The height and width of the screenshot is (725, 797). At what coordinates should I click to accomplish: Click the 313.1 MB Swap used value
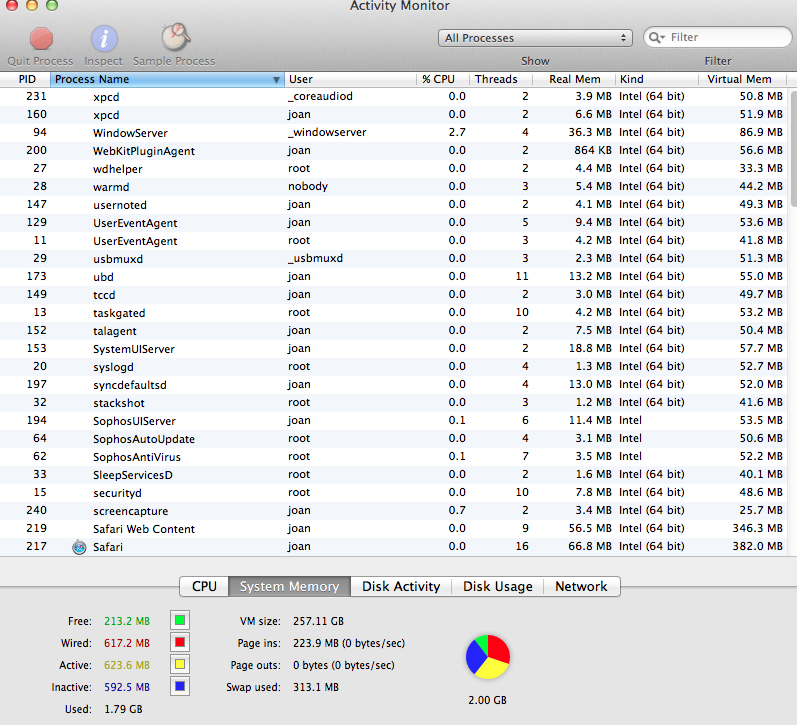click(x=316, y=687)
